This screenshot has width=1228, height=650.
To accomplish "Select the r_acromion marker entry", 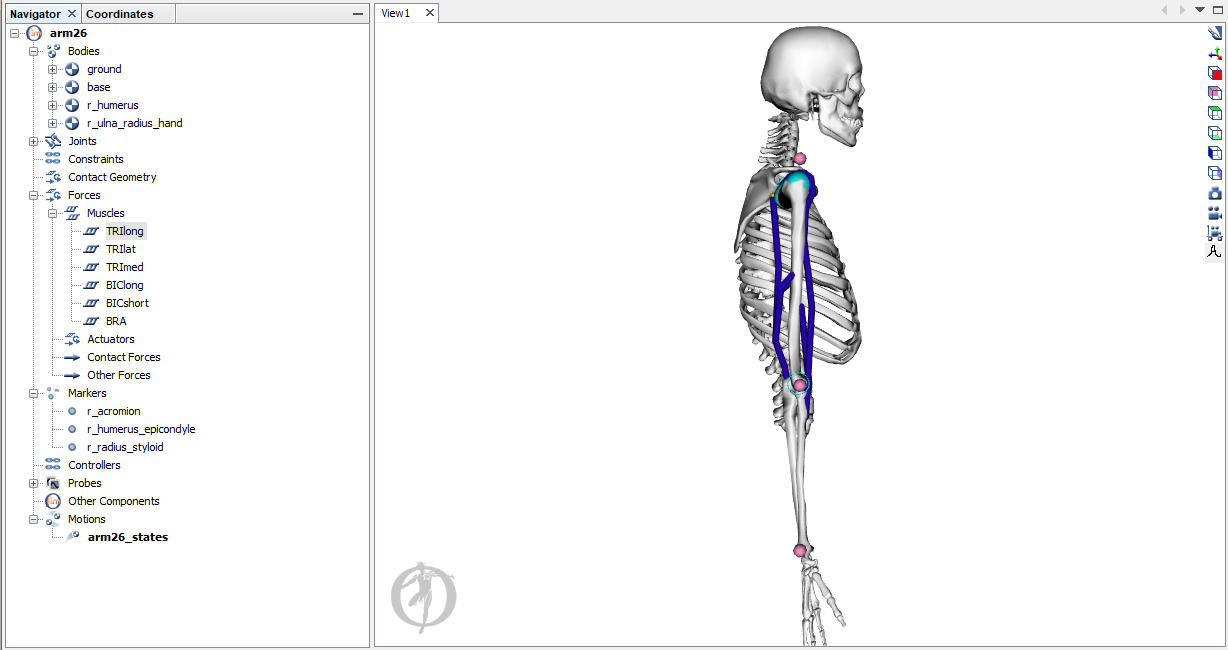I will pos(114,411).
